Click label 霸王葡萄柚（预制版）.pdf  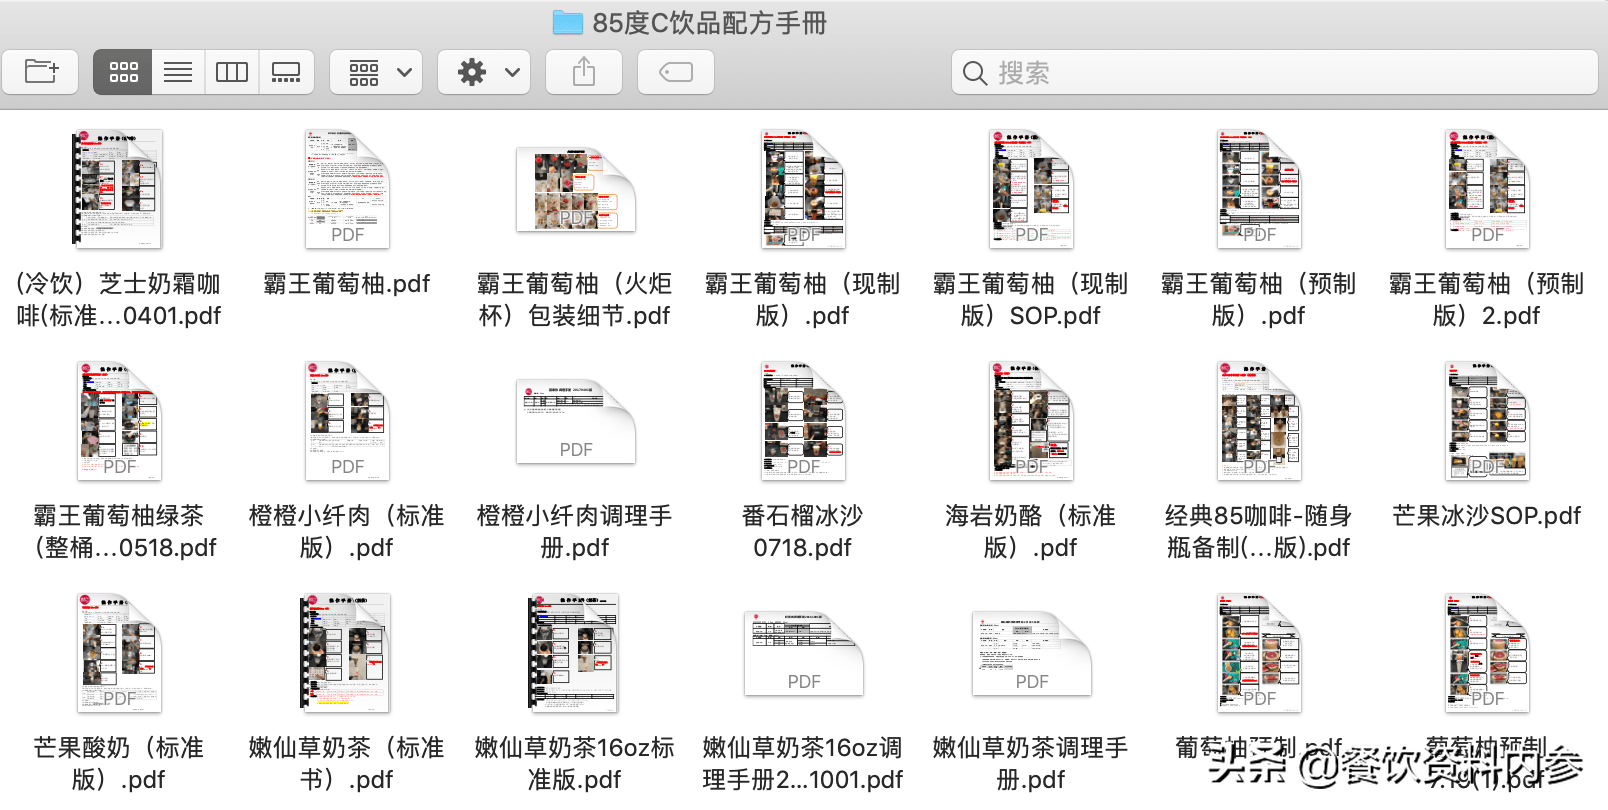tap(1259, 300)
